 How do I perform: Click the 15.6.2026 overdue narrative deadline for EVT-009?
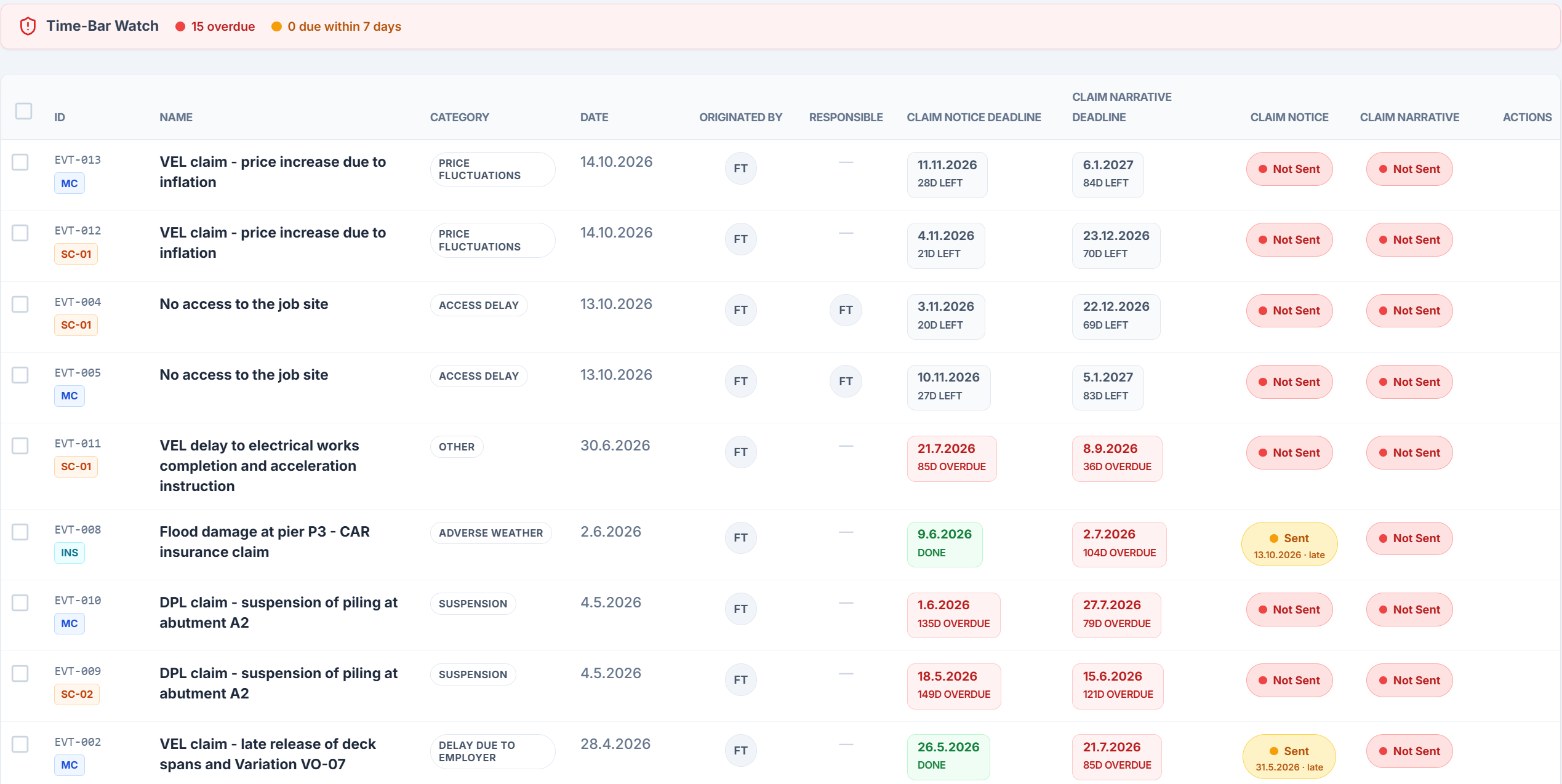point(1118,686)
